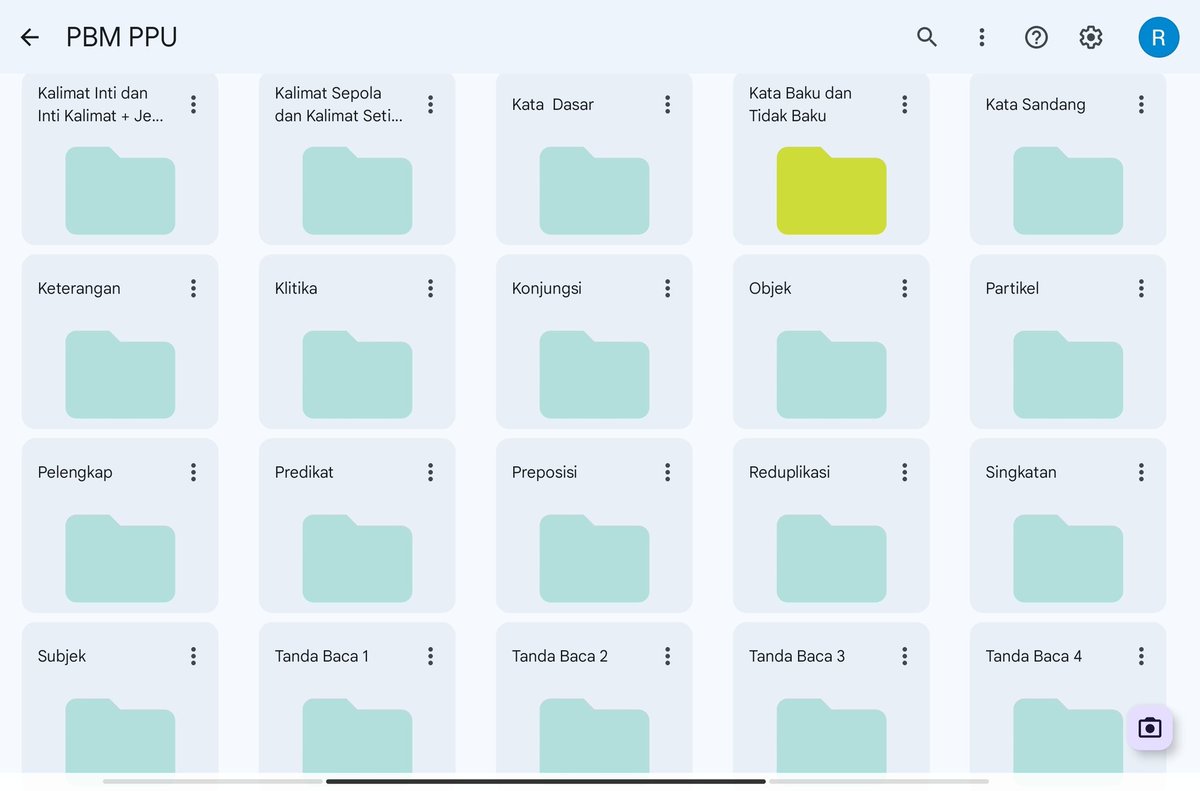The height and width of the screenshot is (791, 1200).
Task: Open more options for Kata Dasar folder
Action: 667,104
